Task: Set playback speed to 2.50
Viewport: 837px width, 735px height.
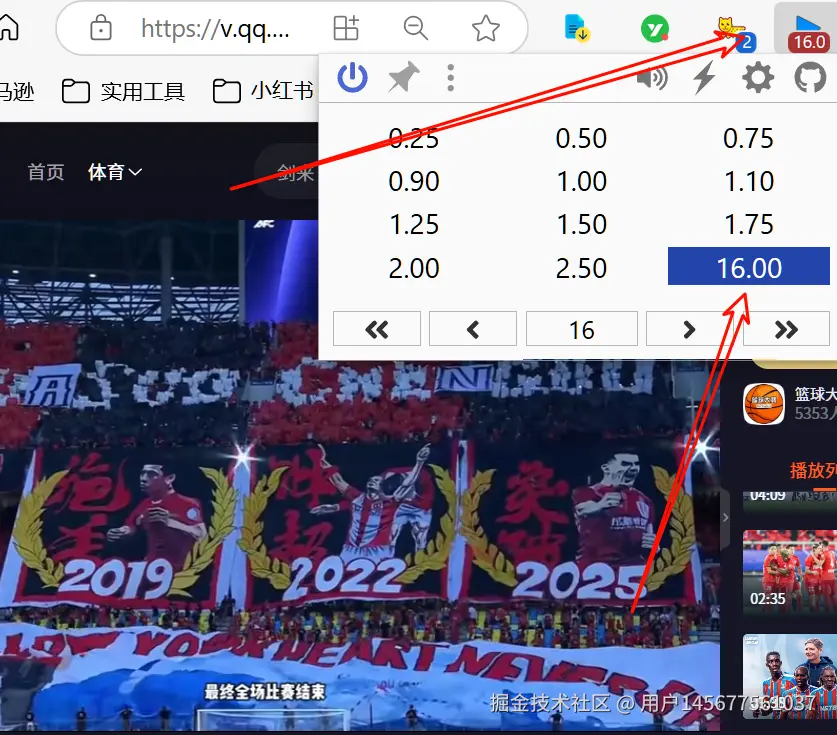Action: (581, 268)
